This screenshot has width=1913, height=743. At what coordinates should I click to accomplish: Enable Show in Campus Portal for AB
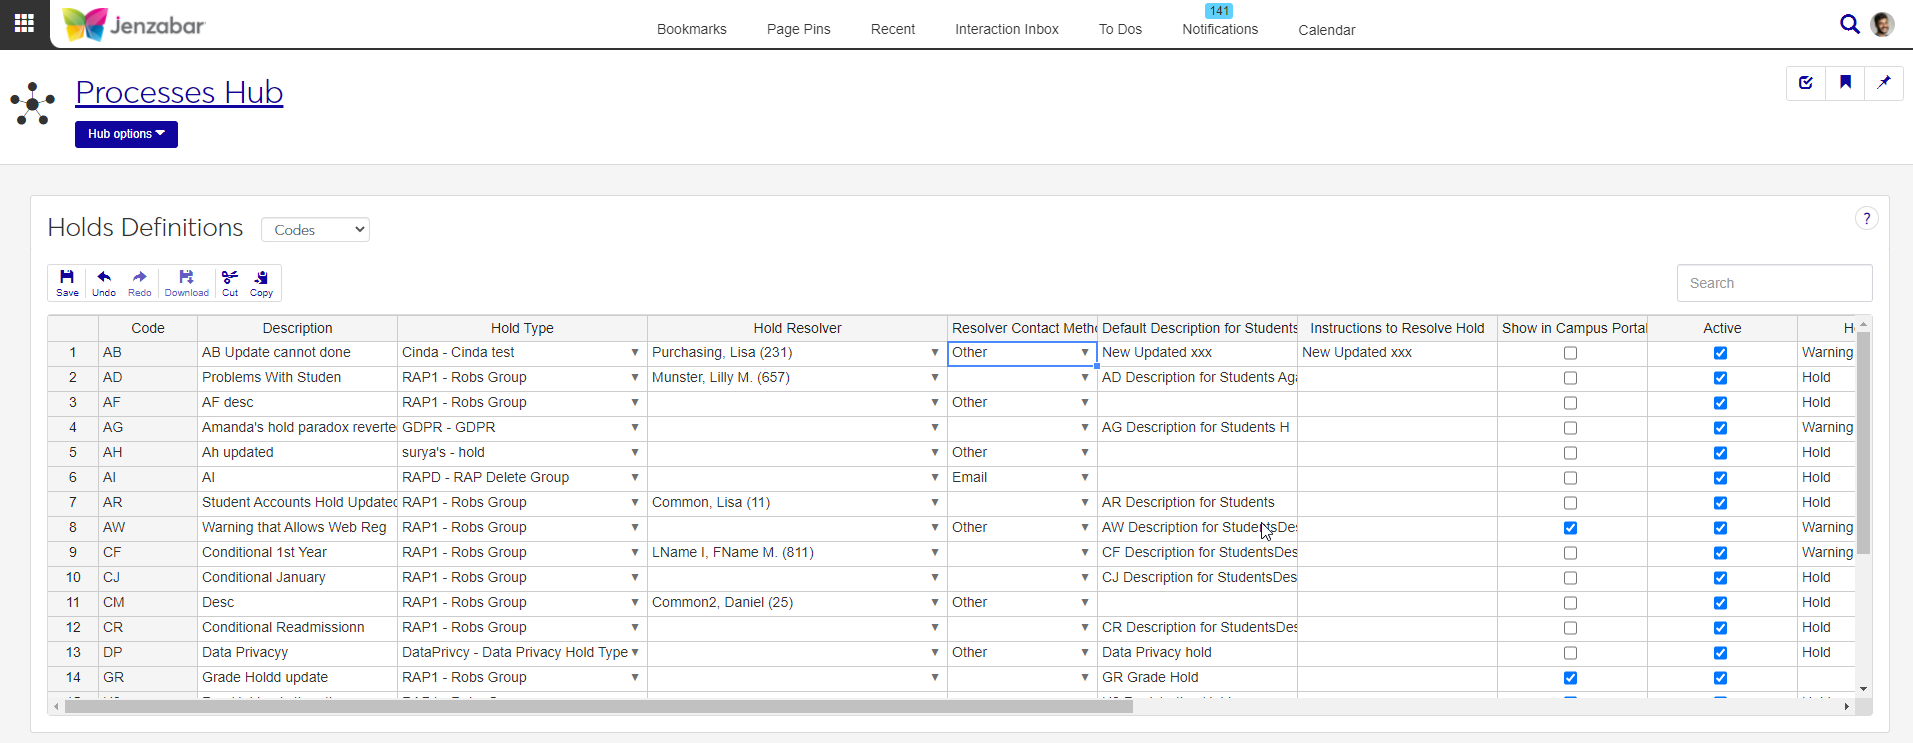click(1570, 353)
